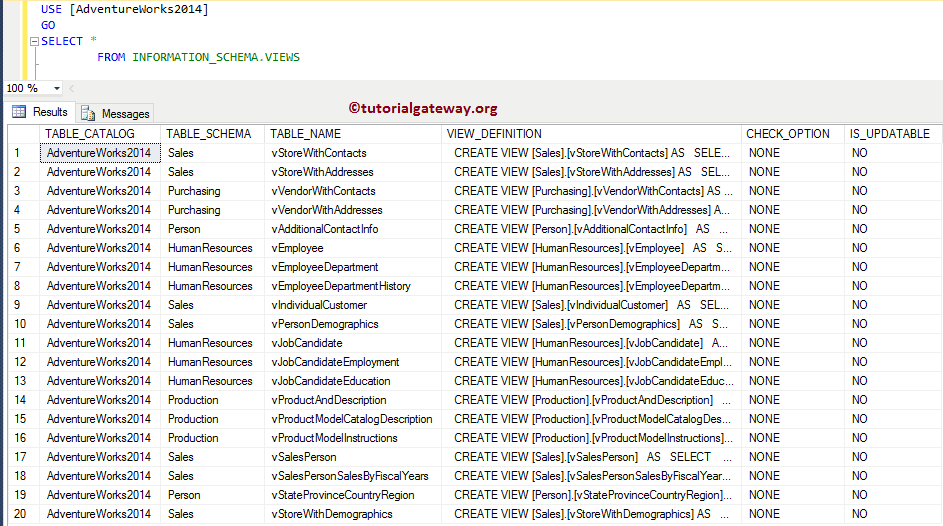Click cell vStateProvinceCountryRegion
The image size is (943, 526).
coord(353,495)
